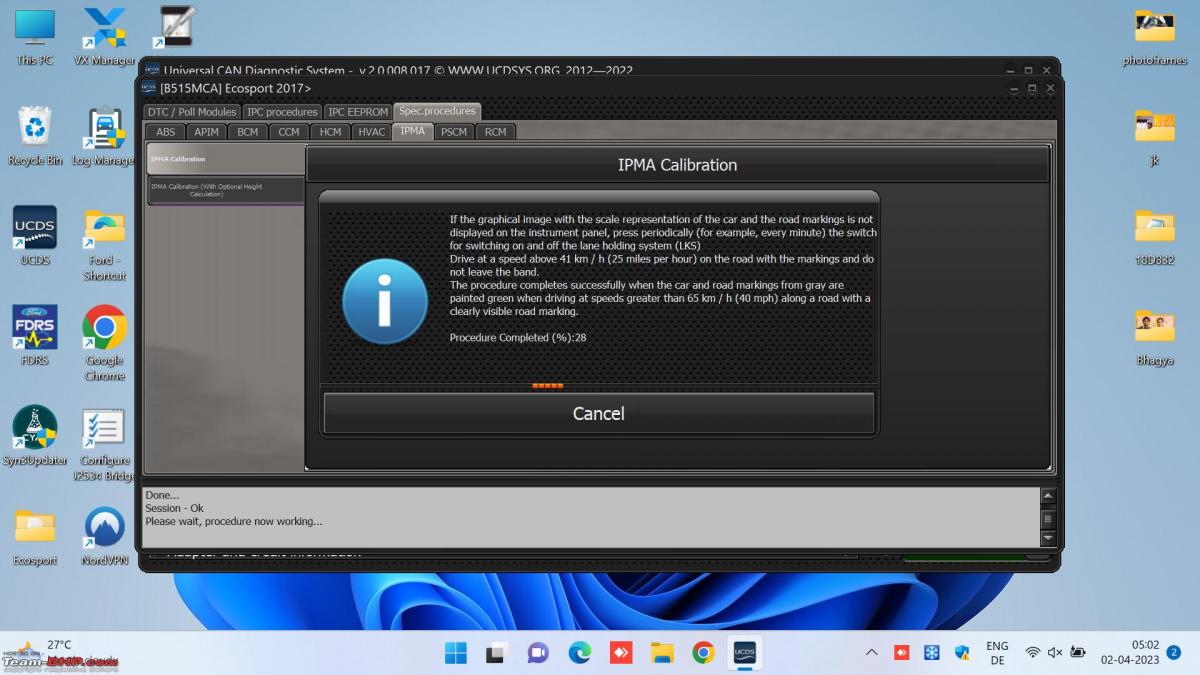
Task: Click 'Session - Ok' log line
Action: click(174, 508)
